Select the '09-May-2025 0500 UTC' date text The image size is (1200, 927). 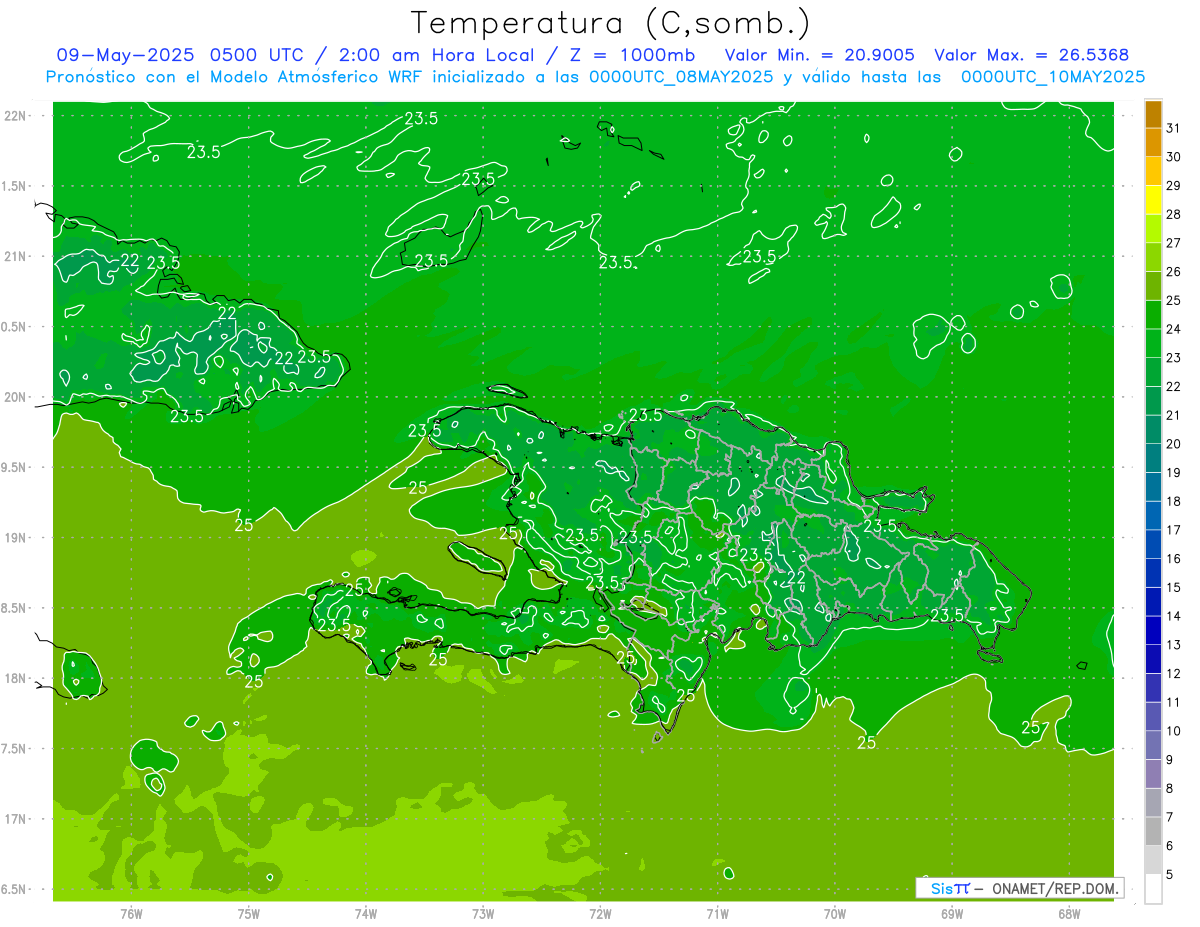coord(181,56)
